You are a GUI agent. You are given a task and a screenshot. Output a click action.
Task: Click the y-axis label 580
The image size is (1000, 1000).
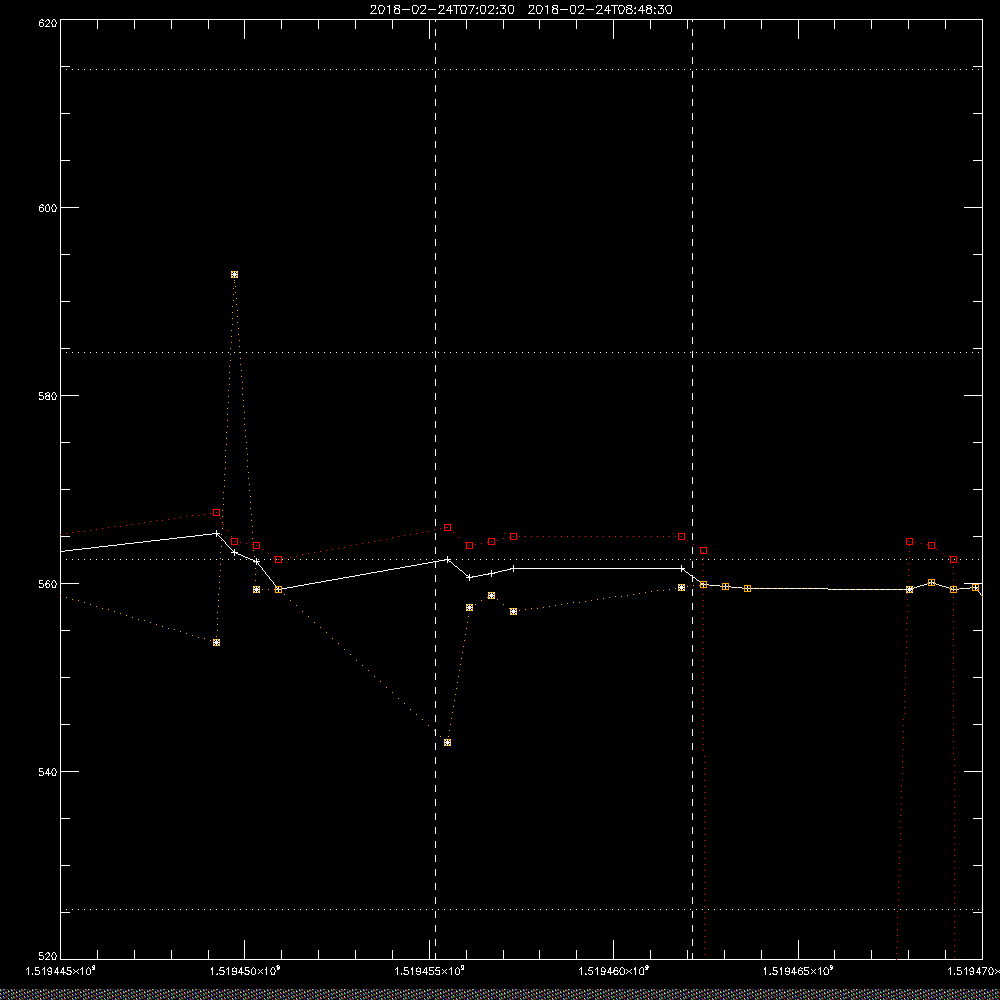coord(49,396)
